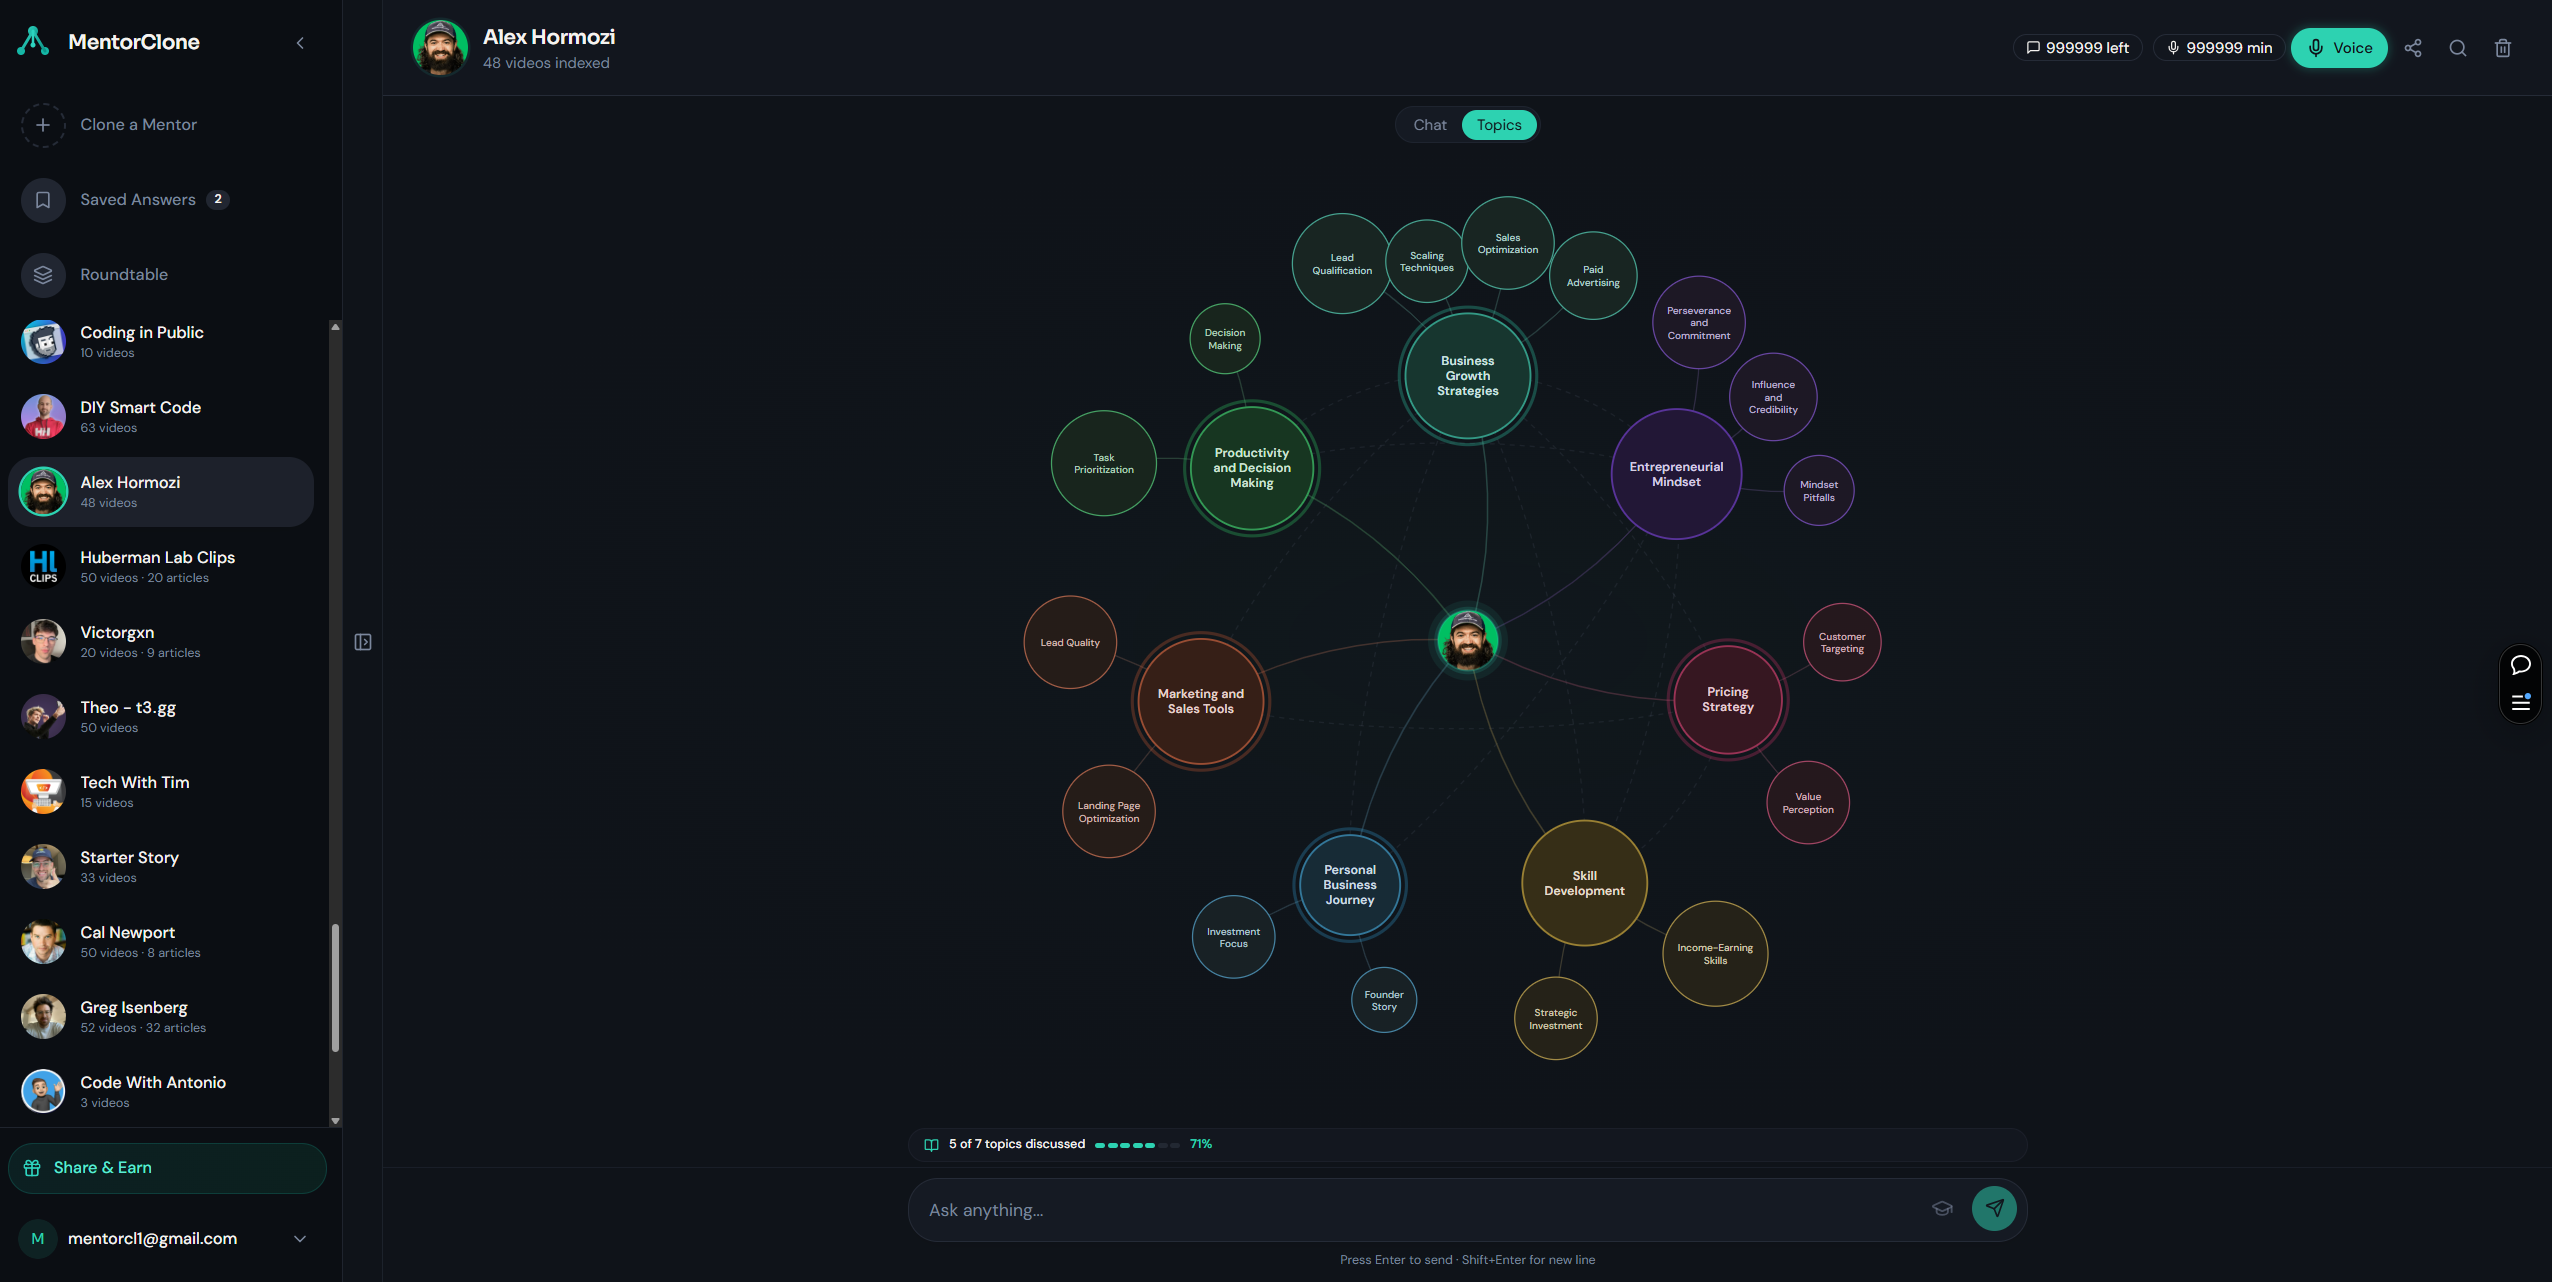The height and width of the screenshot is (1282, 2552).
Task: Click the graduation cap icon in the message bar
Action: pos(1941,1208)
